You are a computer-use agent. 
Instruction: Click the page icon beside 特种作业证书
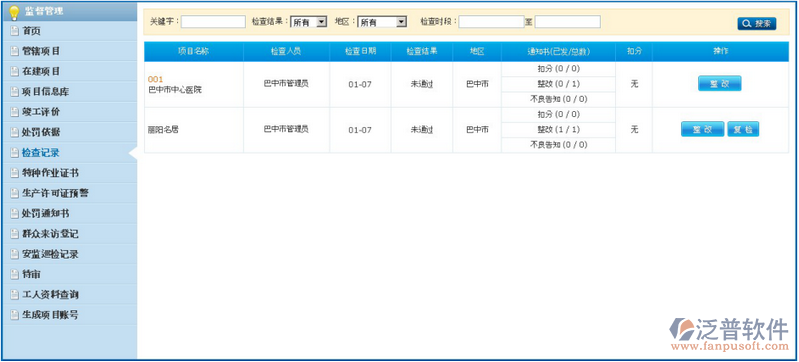pos(14,173)
